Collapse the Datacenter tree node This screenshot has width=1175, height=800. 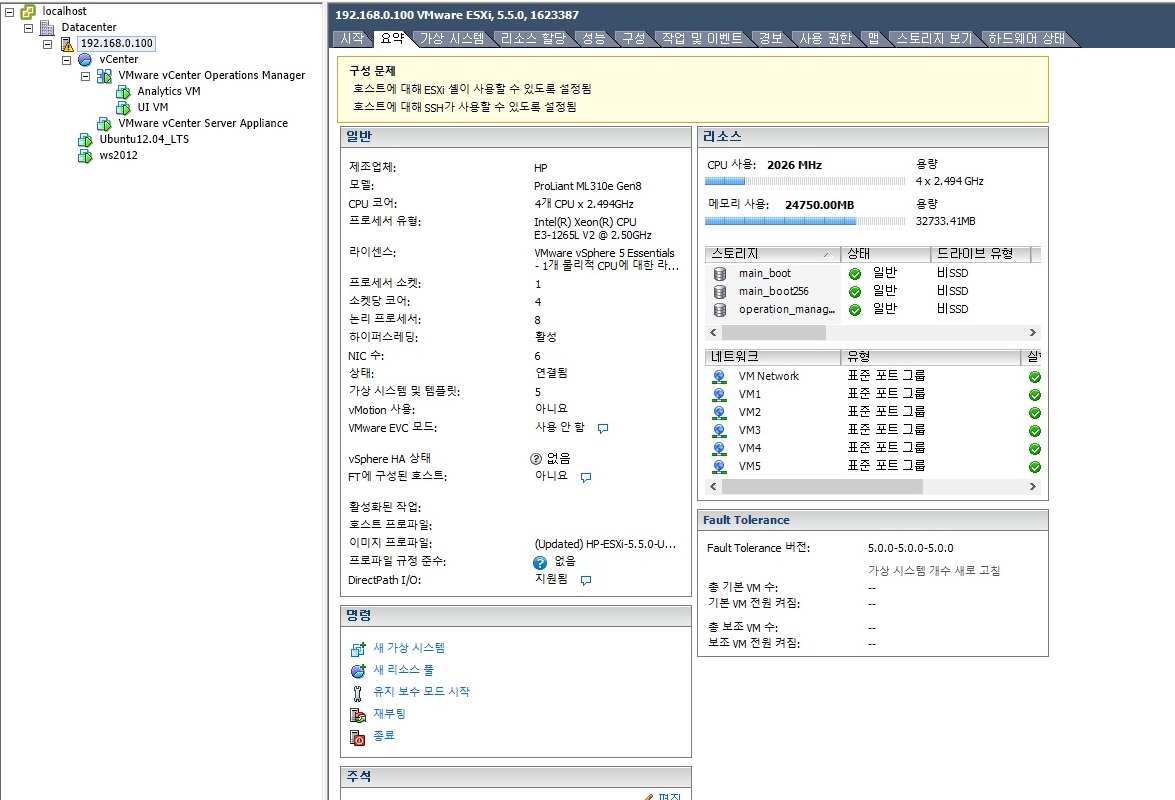(28, 28)
